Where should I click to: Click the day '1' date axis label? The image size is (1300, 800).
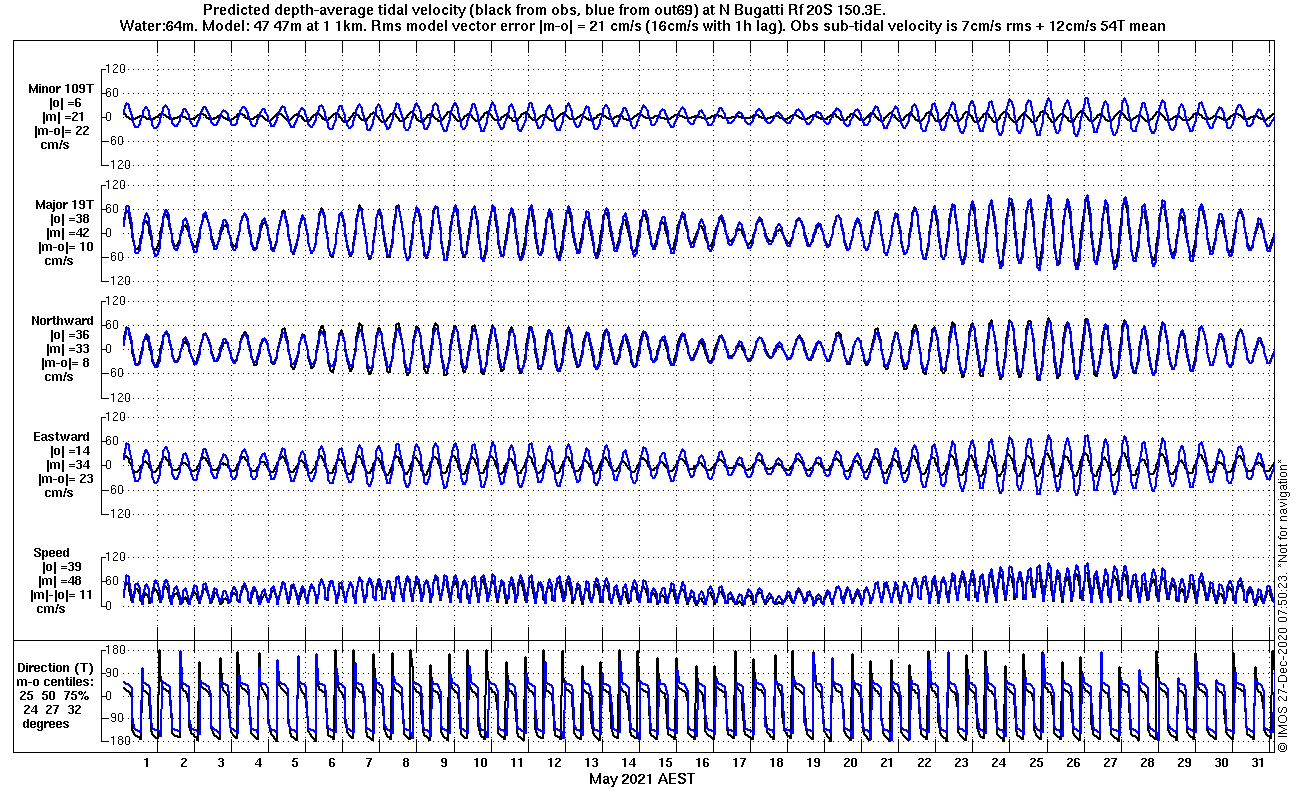pos(147,763)
